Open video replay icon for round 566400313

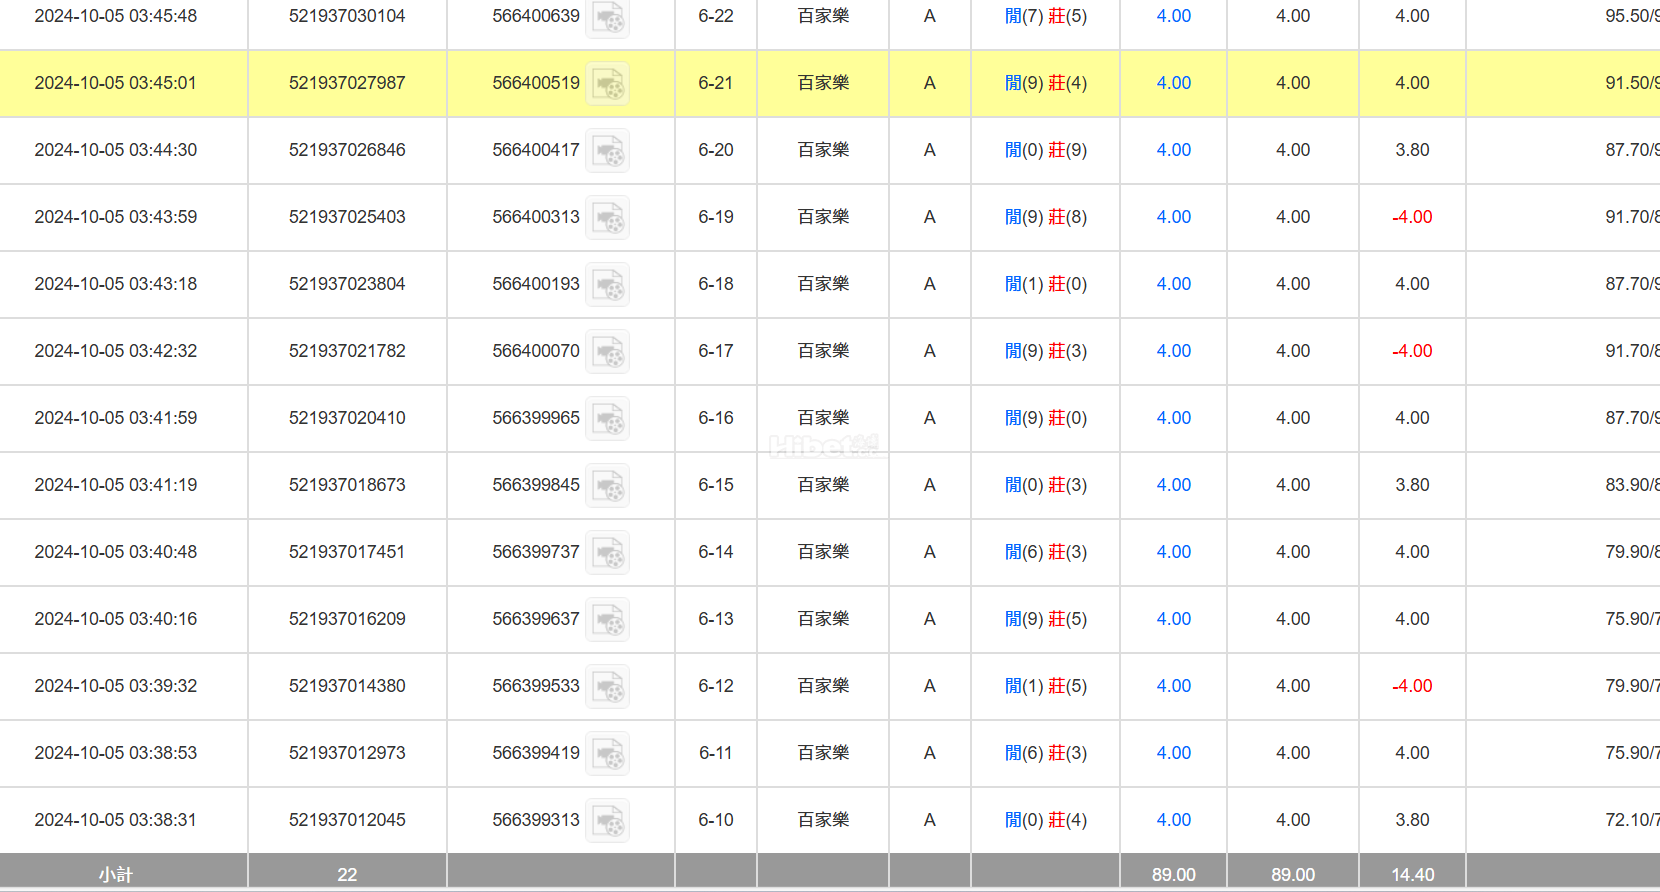(607, 218)
